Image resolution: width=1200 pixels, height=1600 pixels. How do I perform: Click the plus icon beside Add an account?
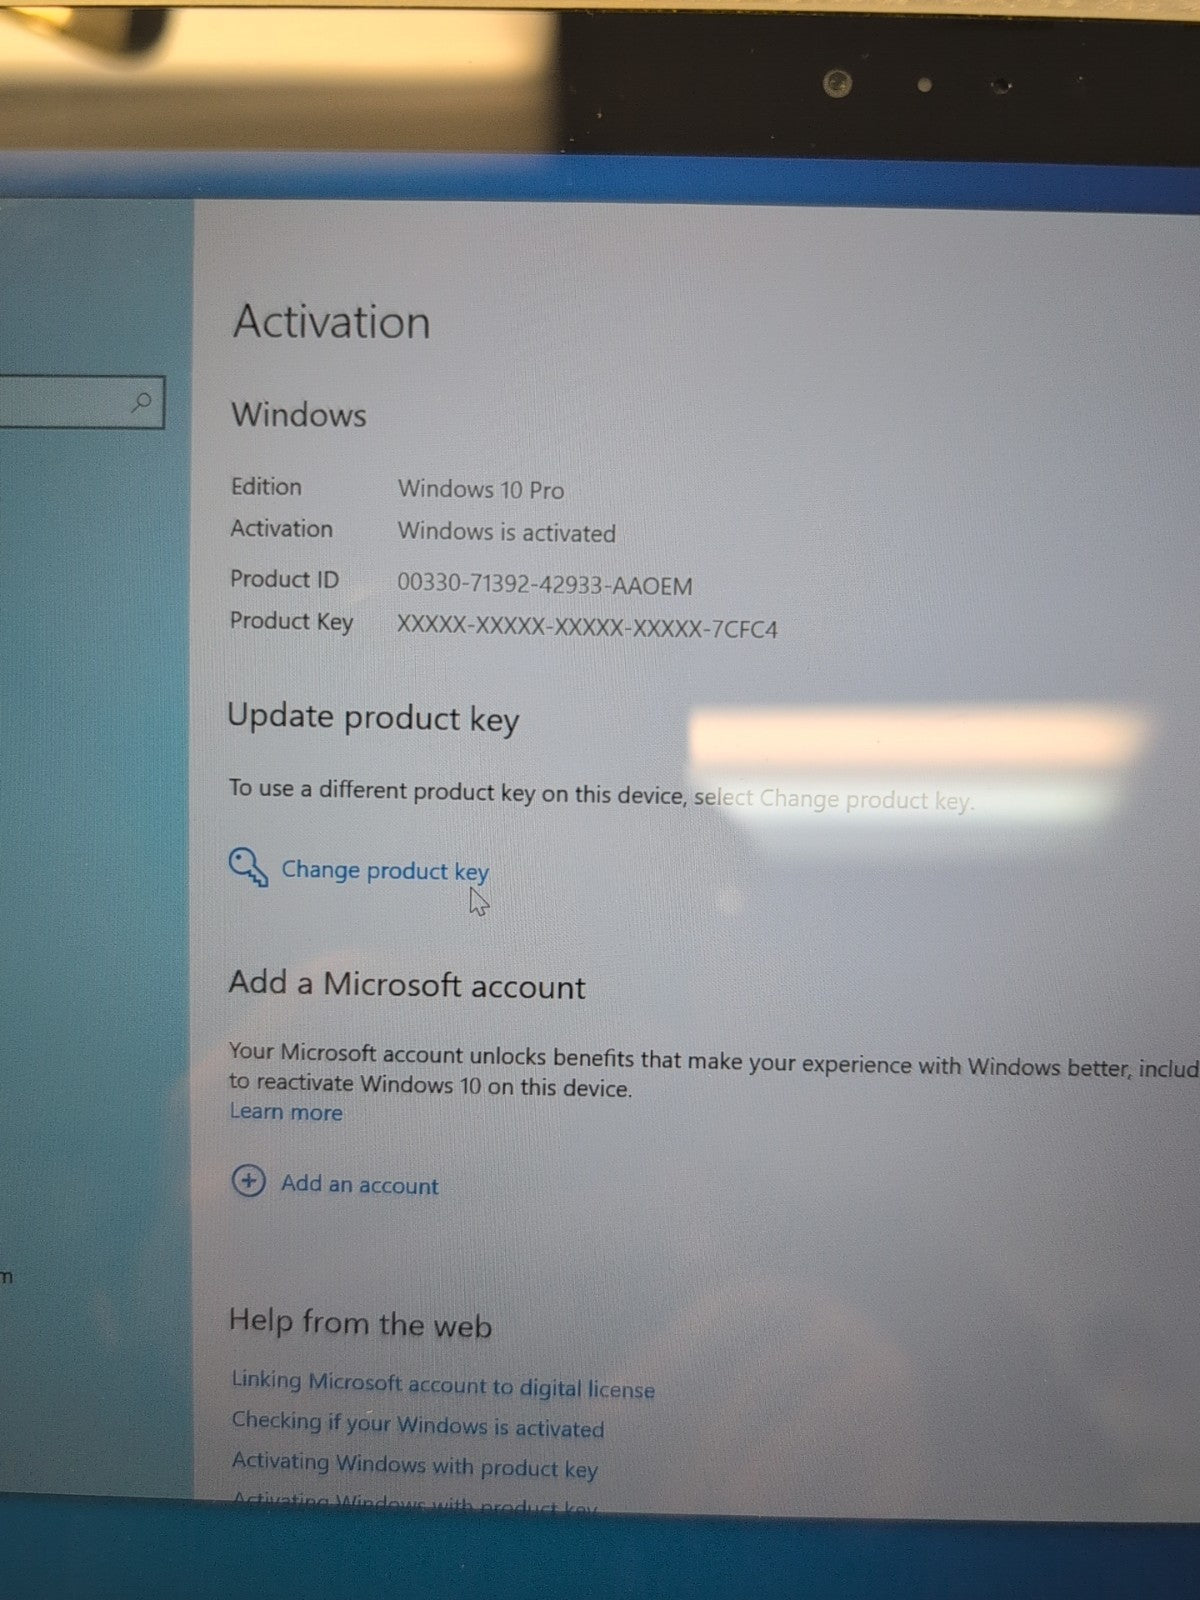(x=248, y=1181)
